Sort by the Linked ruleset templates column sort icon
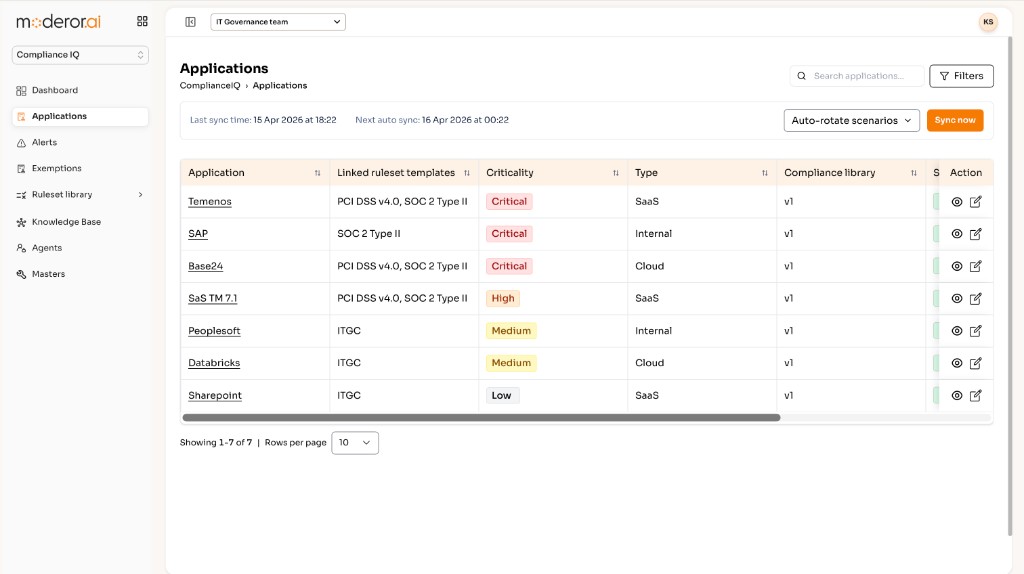The height and width of the screenshot is (574, 1024). point(466,173)
